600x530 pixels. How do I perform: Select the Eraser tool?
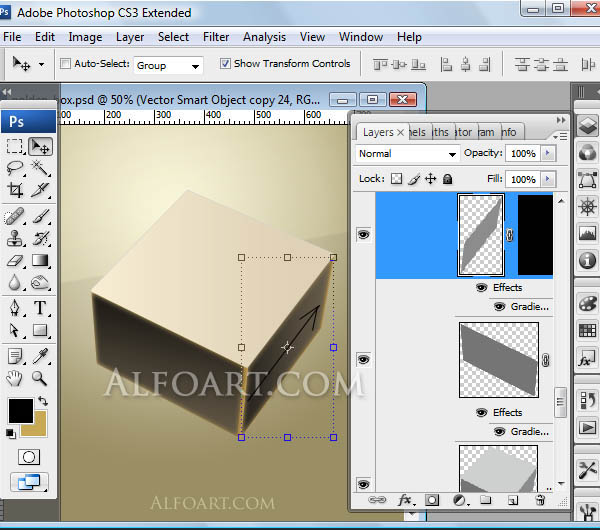pos(15,261)
